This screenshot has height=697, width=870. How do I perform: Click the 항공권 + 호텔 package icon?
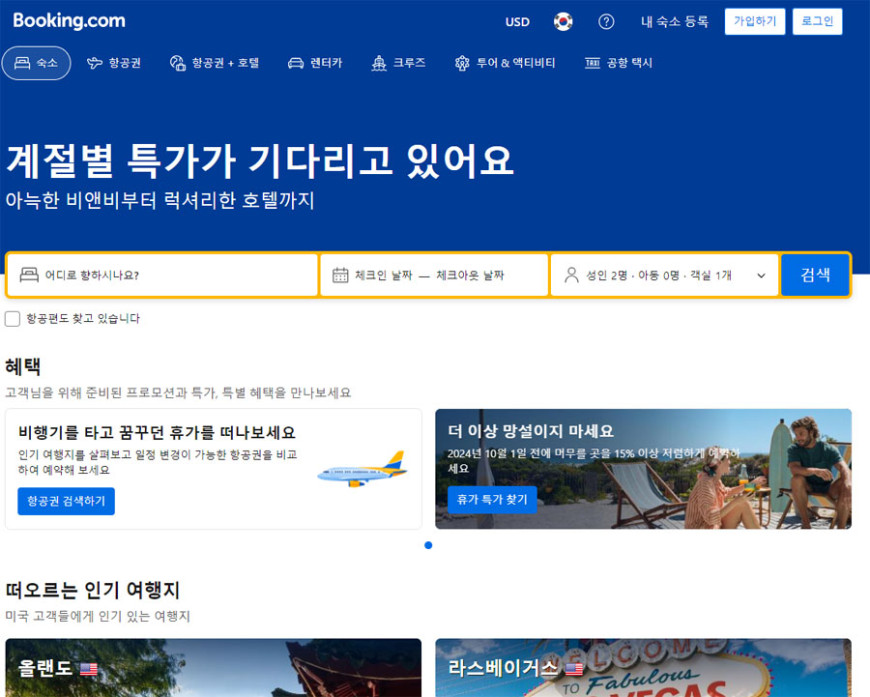[178, 63]
